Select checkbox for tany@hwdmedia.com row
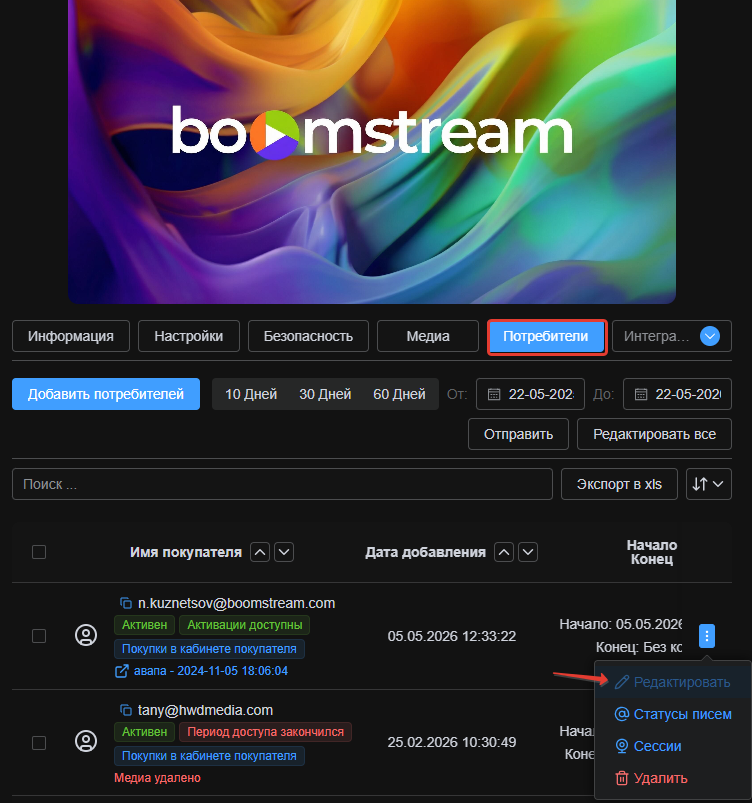This screenshot has width=752, height=803. [x=39, y=743]
